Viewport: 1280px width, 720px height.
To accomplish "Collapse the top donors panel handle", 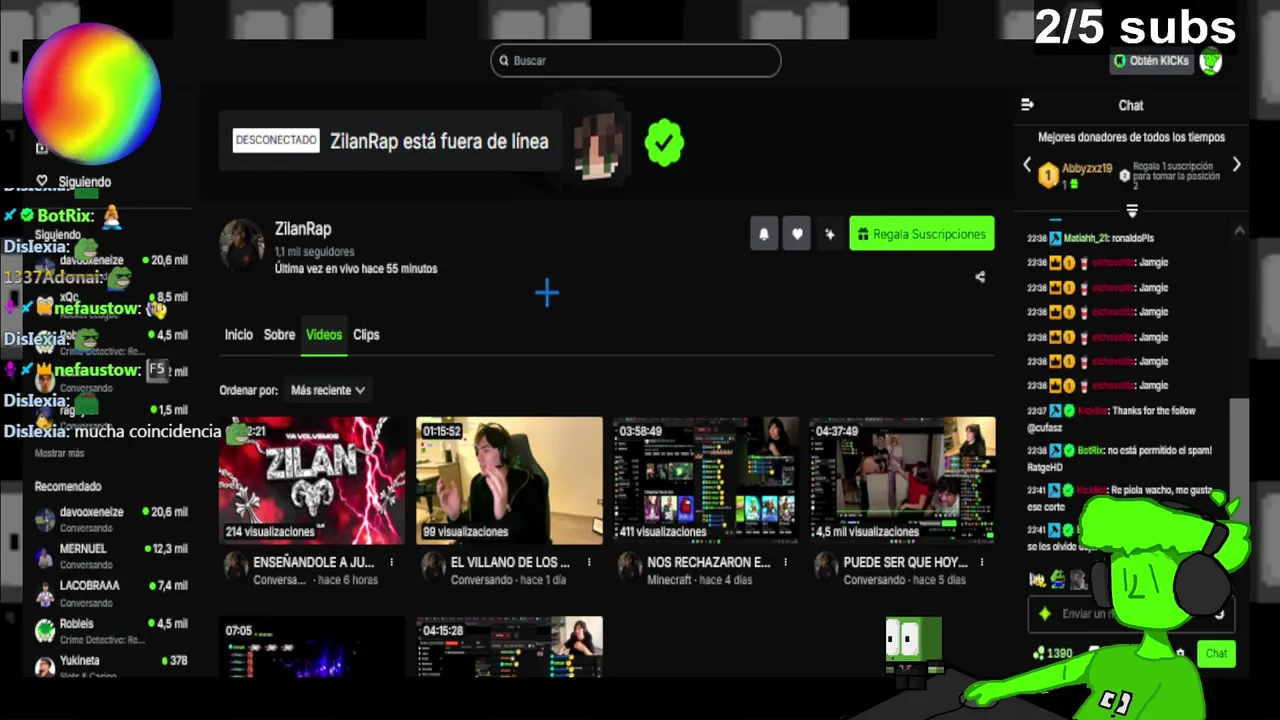I will (1132, 211).
